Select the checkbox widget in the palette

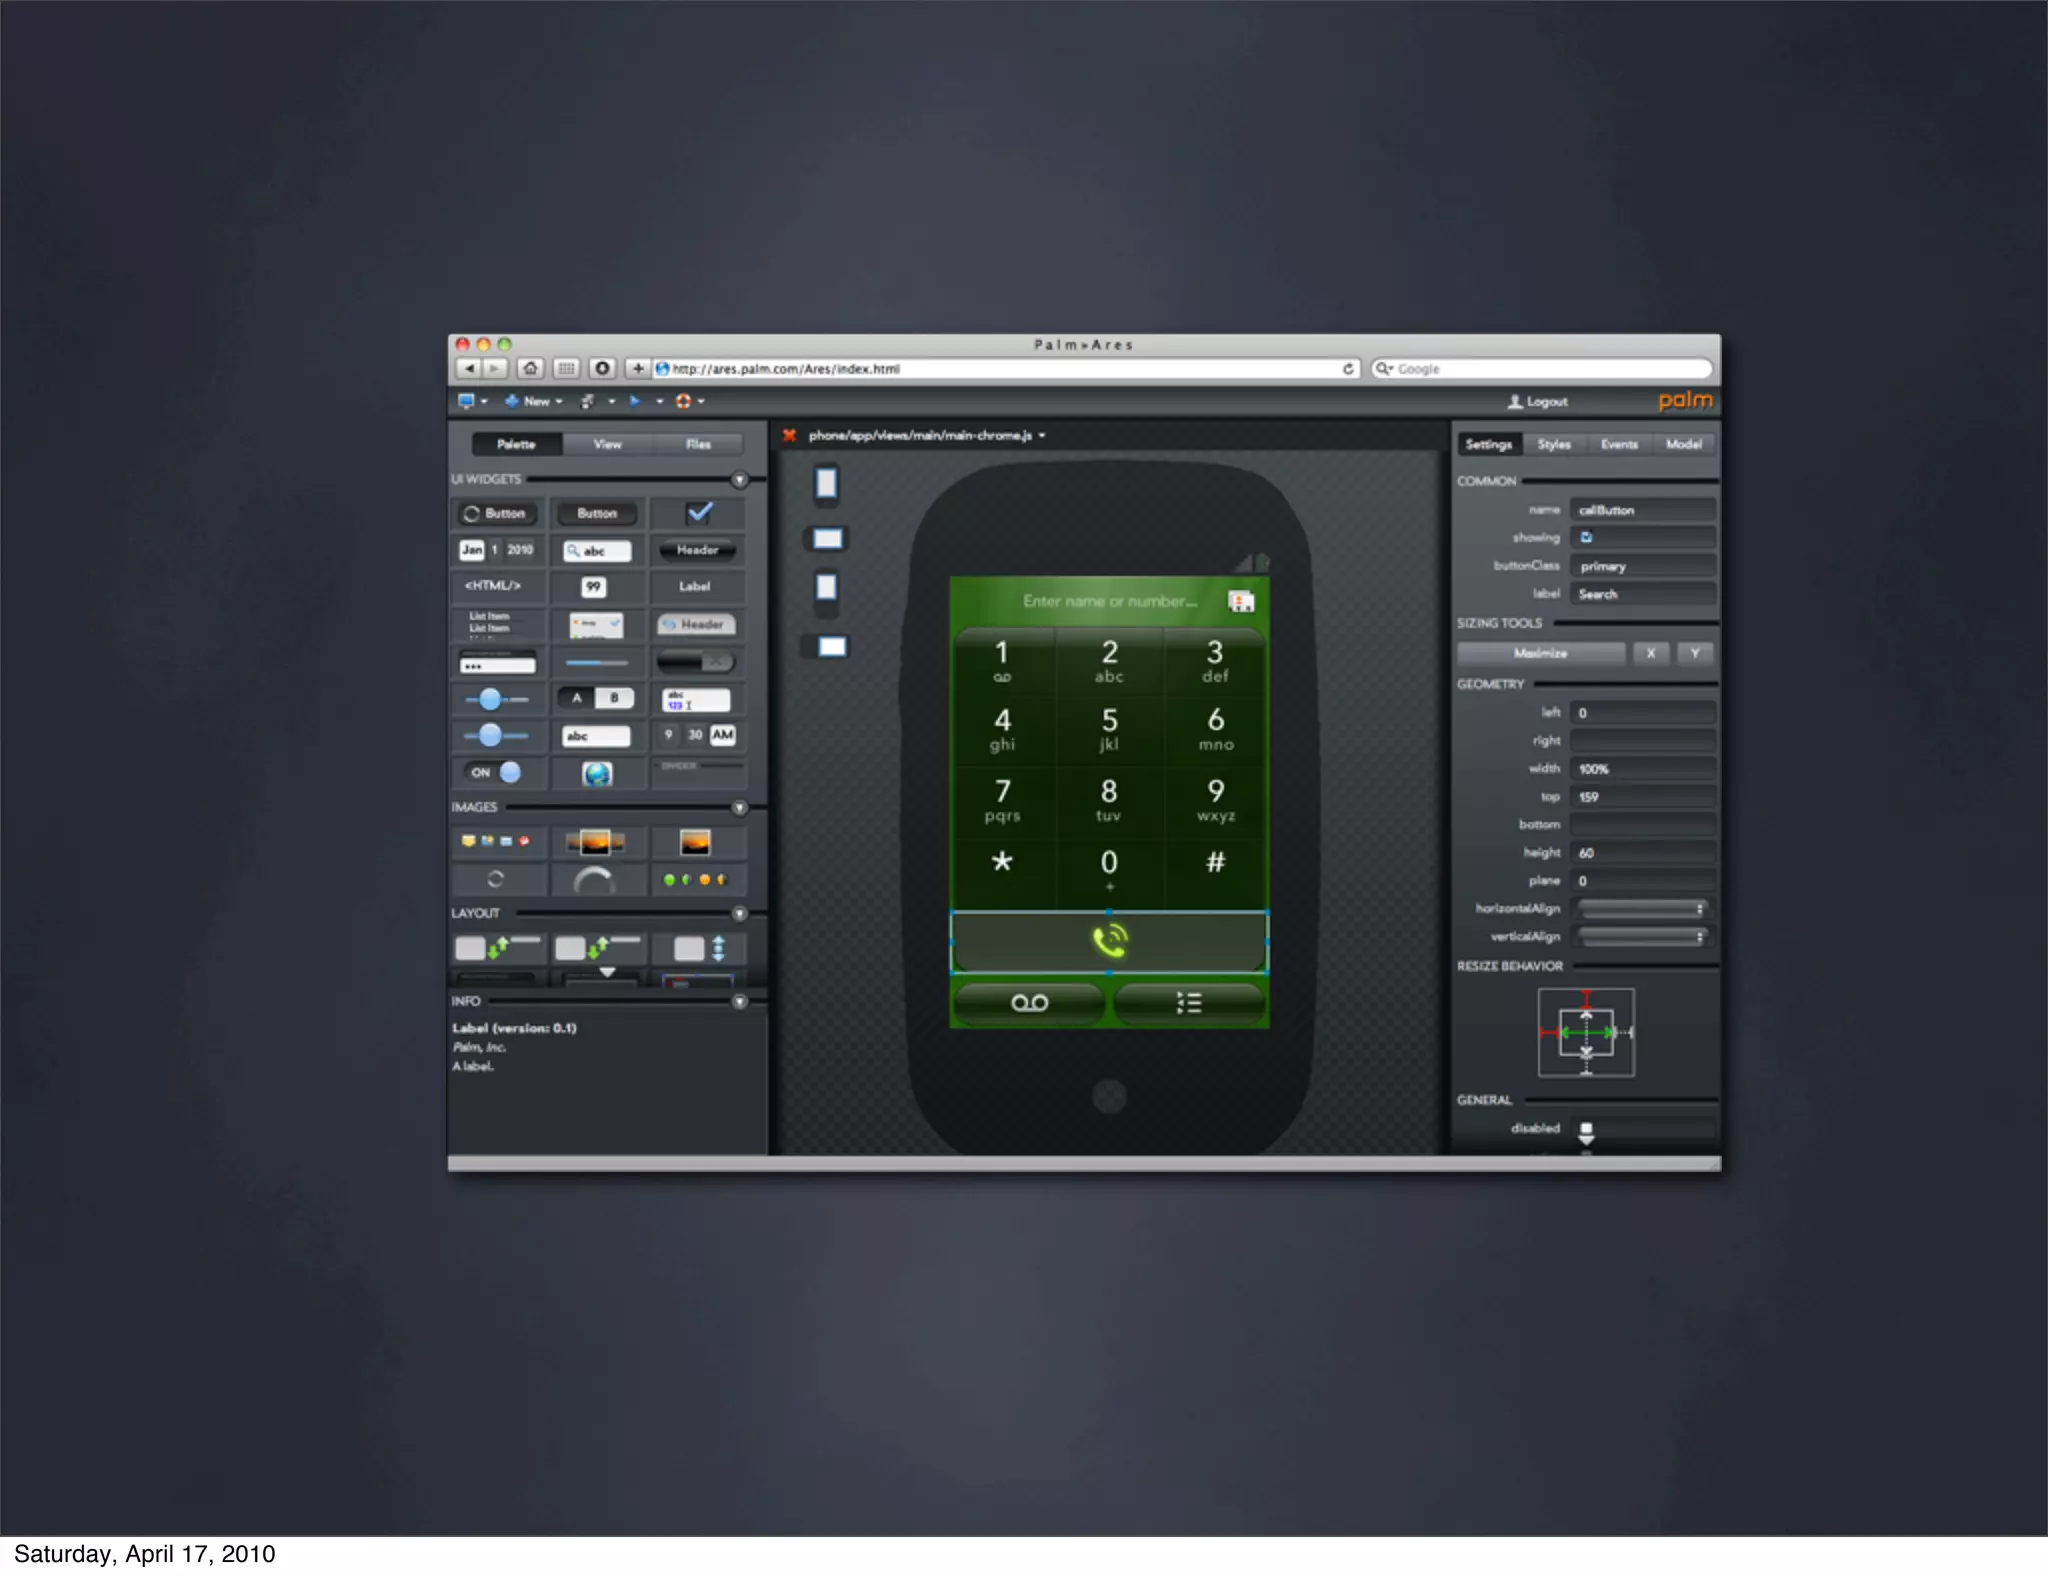(x=699, y=513)
